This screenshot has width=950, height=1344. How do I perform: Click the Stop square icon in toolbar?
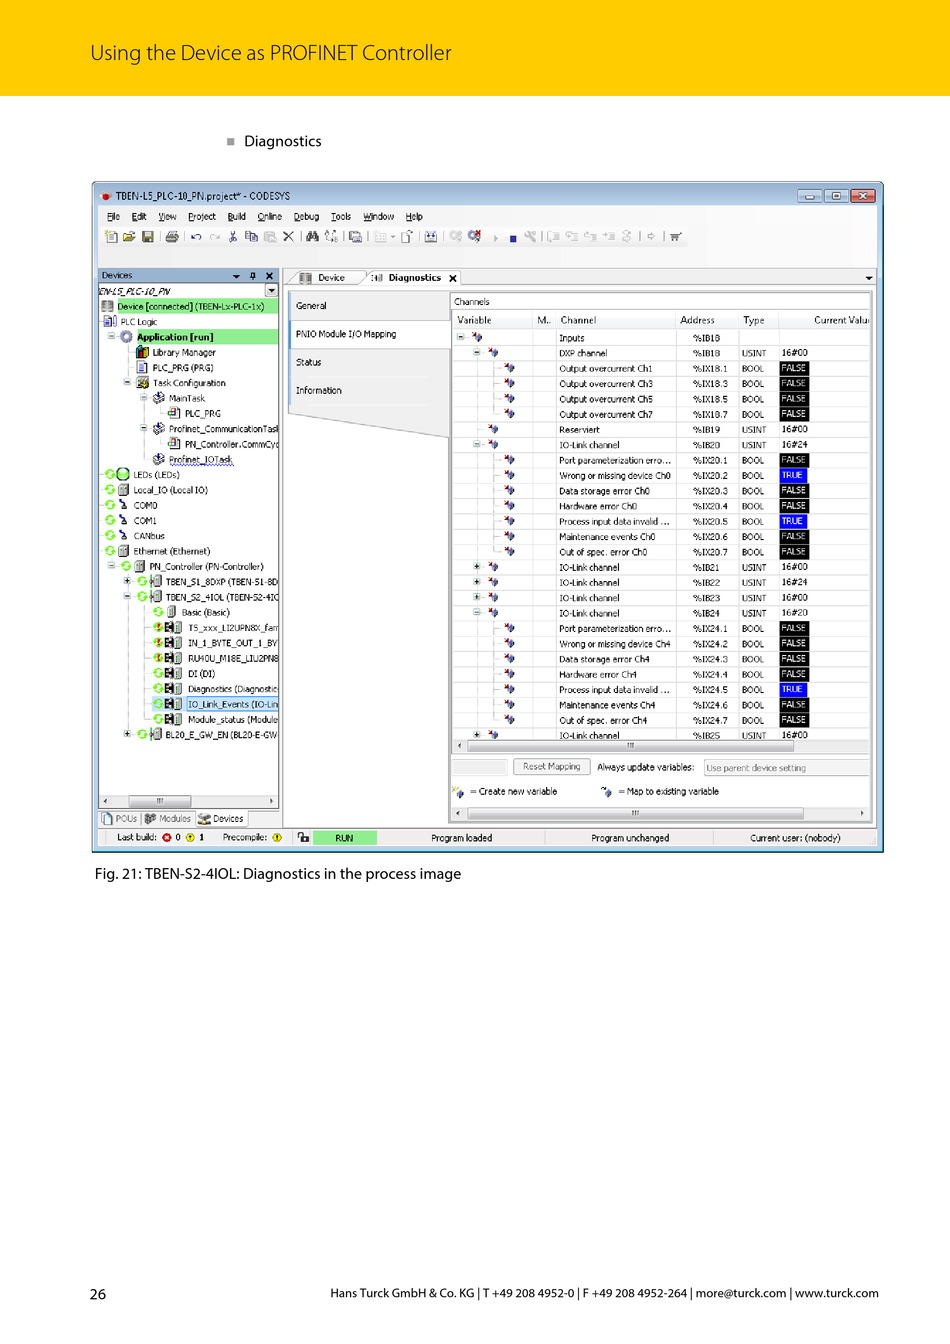click(x=513, y=238)
